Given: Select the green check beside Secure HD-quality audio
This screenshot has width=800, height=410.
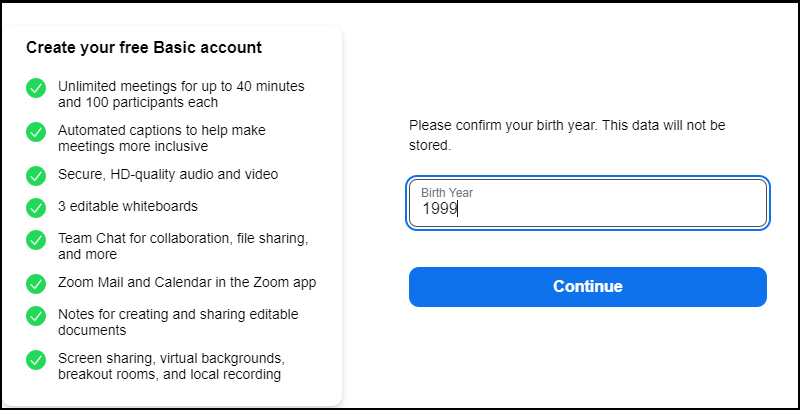Looking at the screenshot, I should (36, 176).
